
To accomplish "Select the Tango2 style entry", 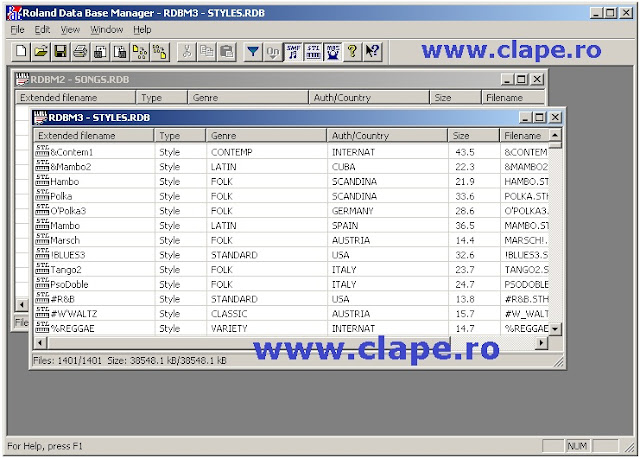I will coord(58,269).
